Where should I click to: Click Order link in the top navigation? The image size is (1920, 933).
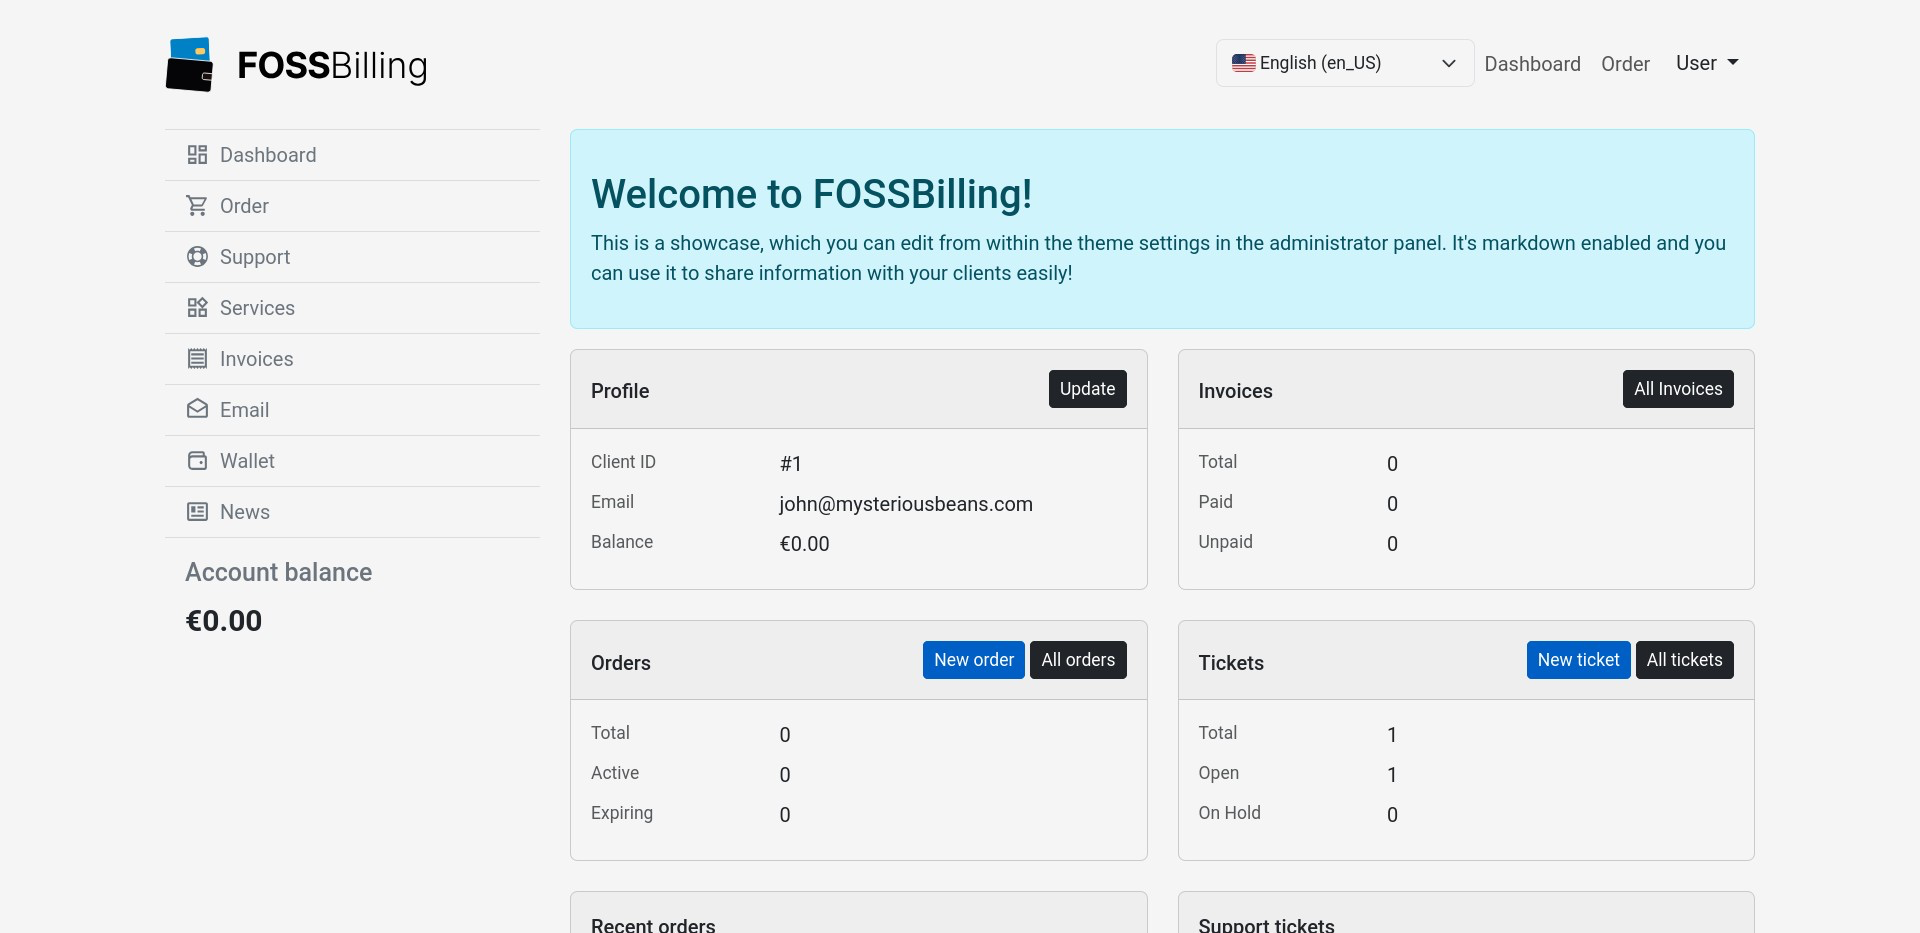(1625, 64)
